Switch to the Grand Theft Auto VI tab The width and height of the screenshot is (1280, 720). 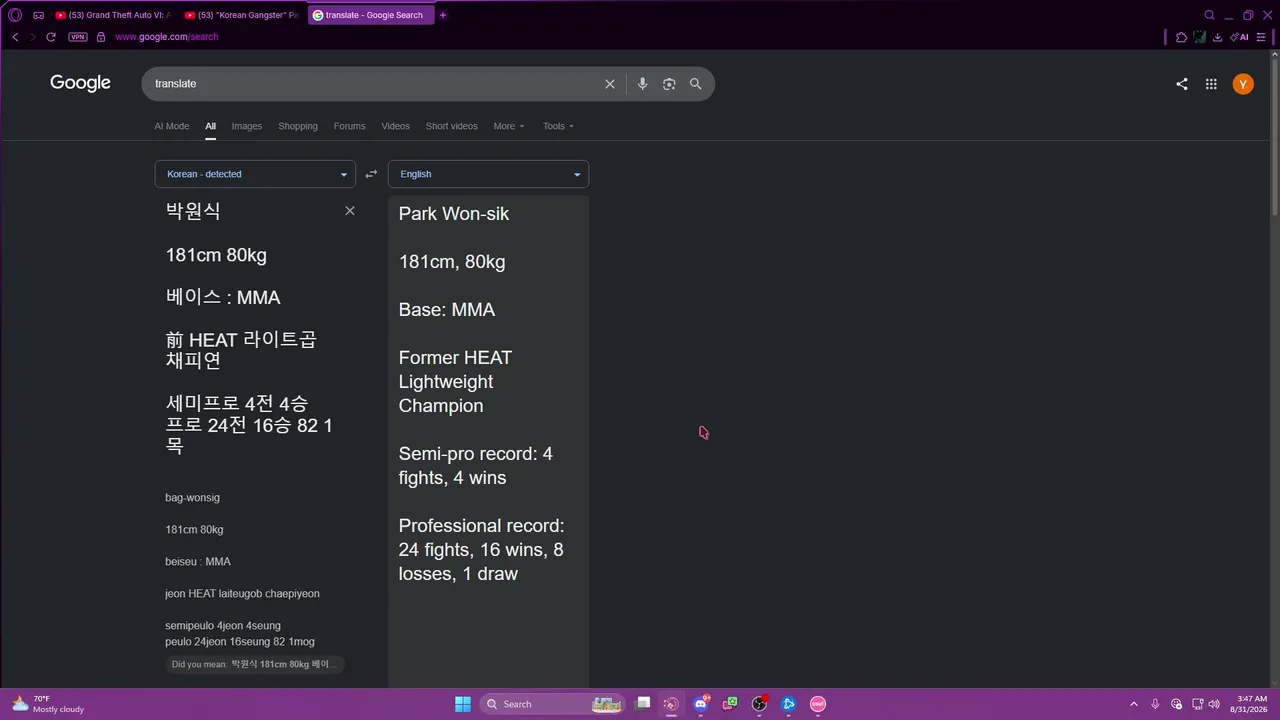(x=113, y=15)
